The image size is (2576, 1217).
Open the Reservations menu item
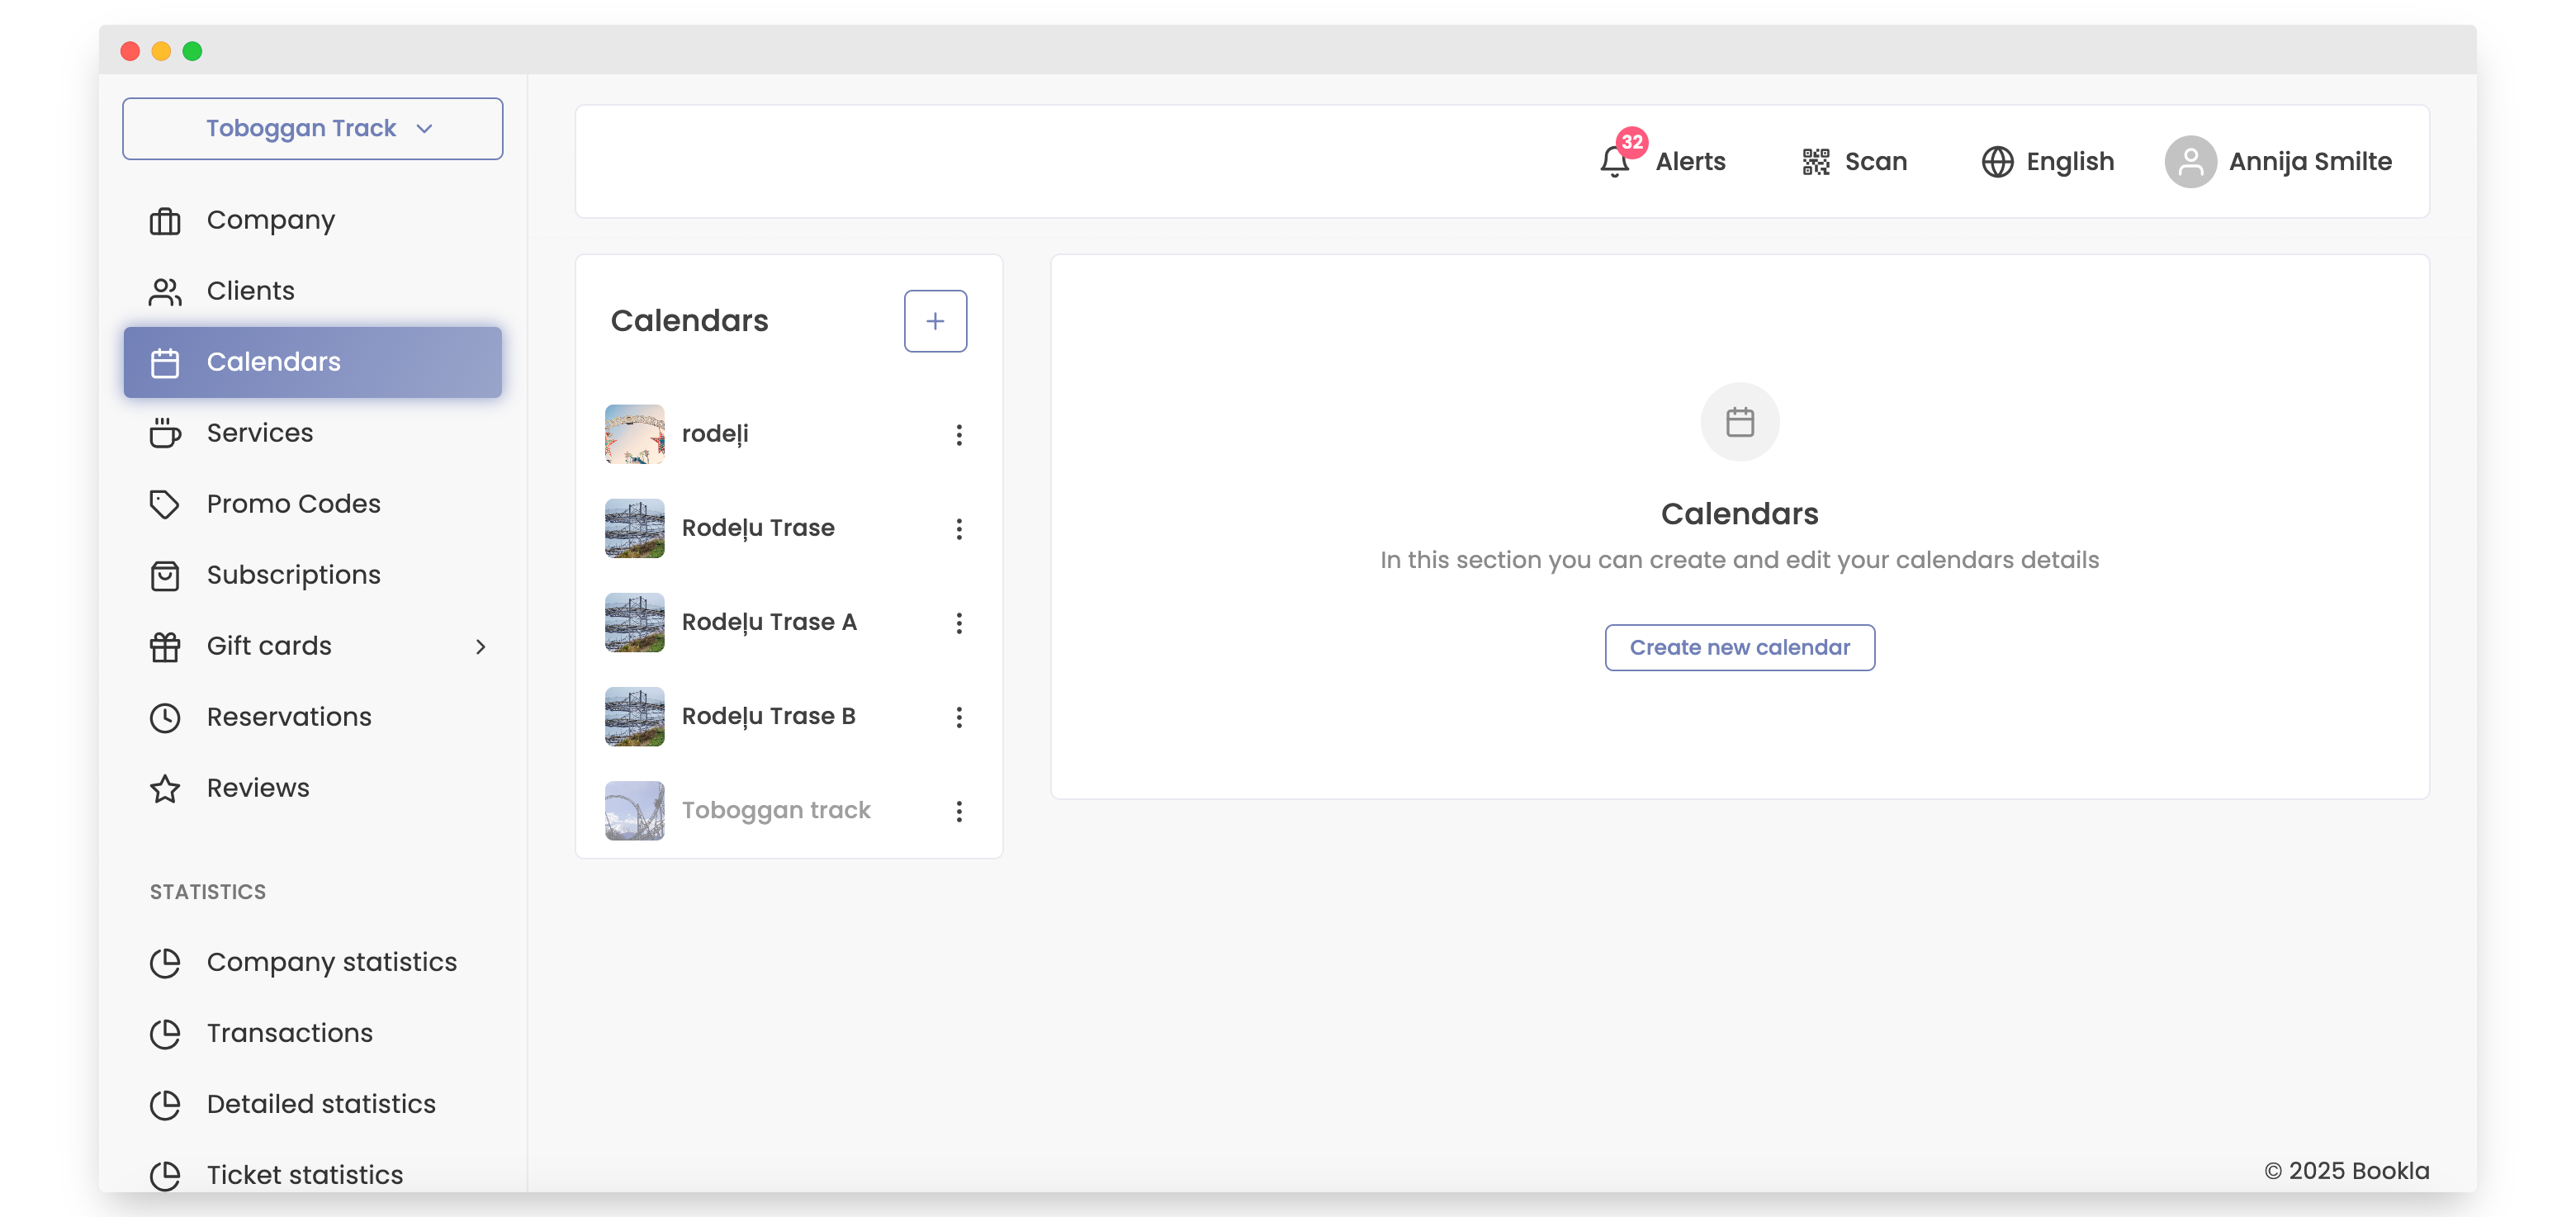(x=288, y=717)
